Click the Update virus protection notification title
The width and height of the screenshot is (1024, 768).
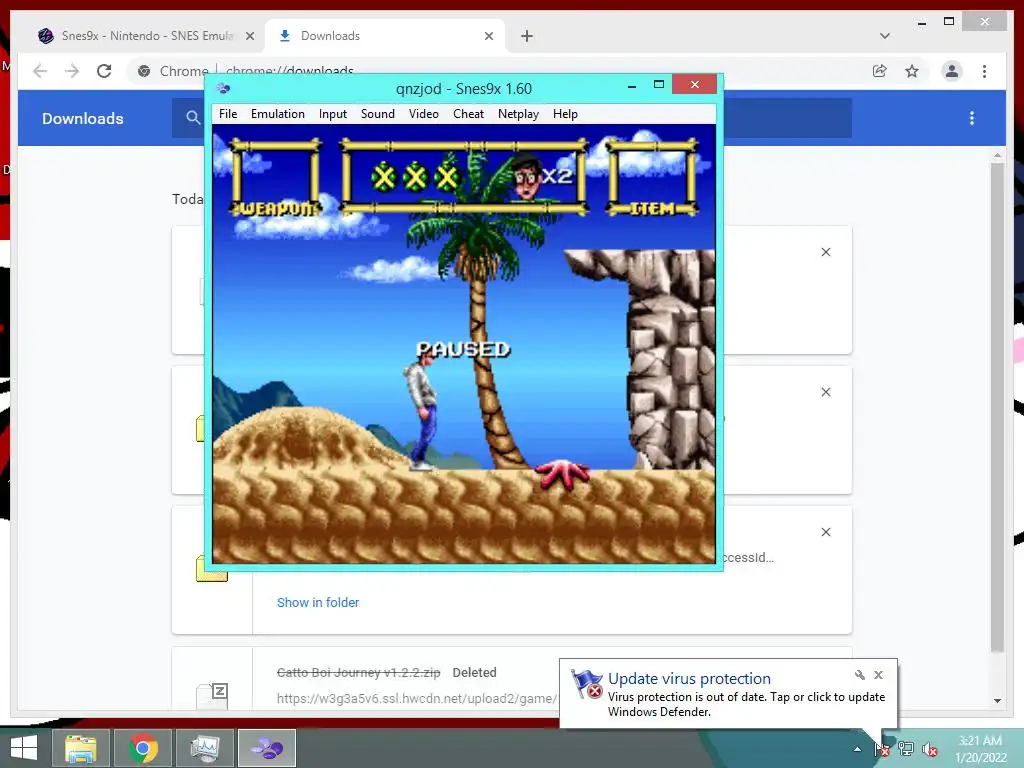tap(689, 679)
